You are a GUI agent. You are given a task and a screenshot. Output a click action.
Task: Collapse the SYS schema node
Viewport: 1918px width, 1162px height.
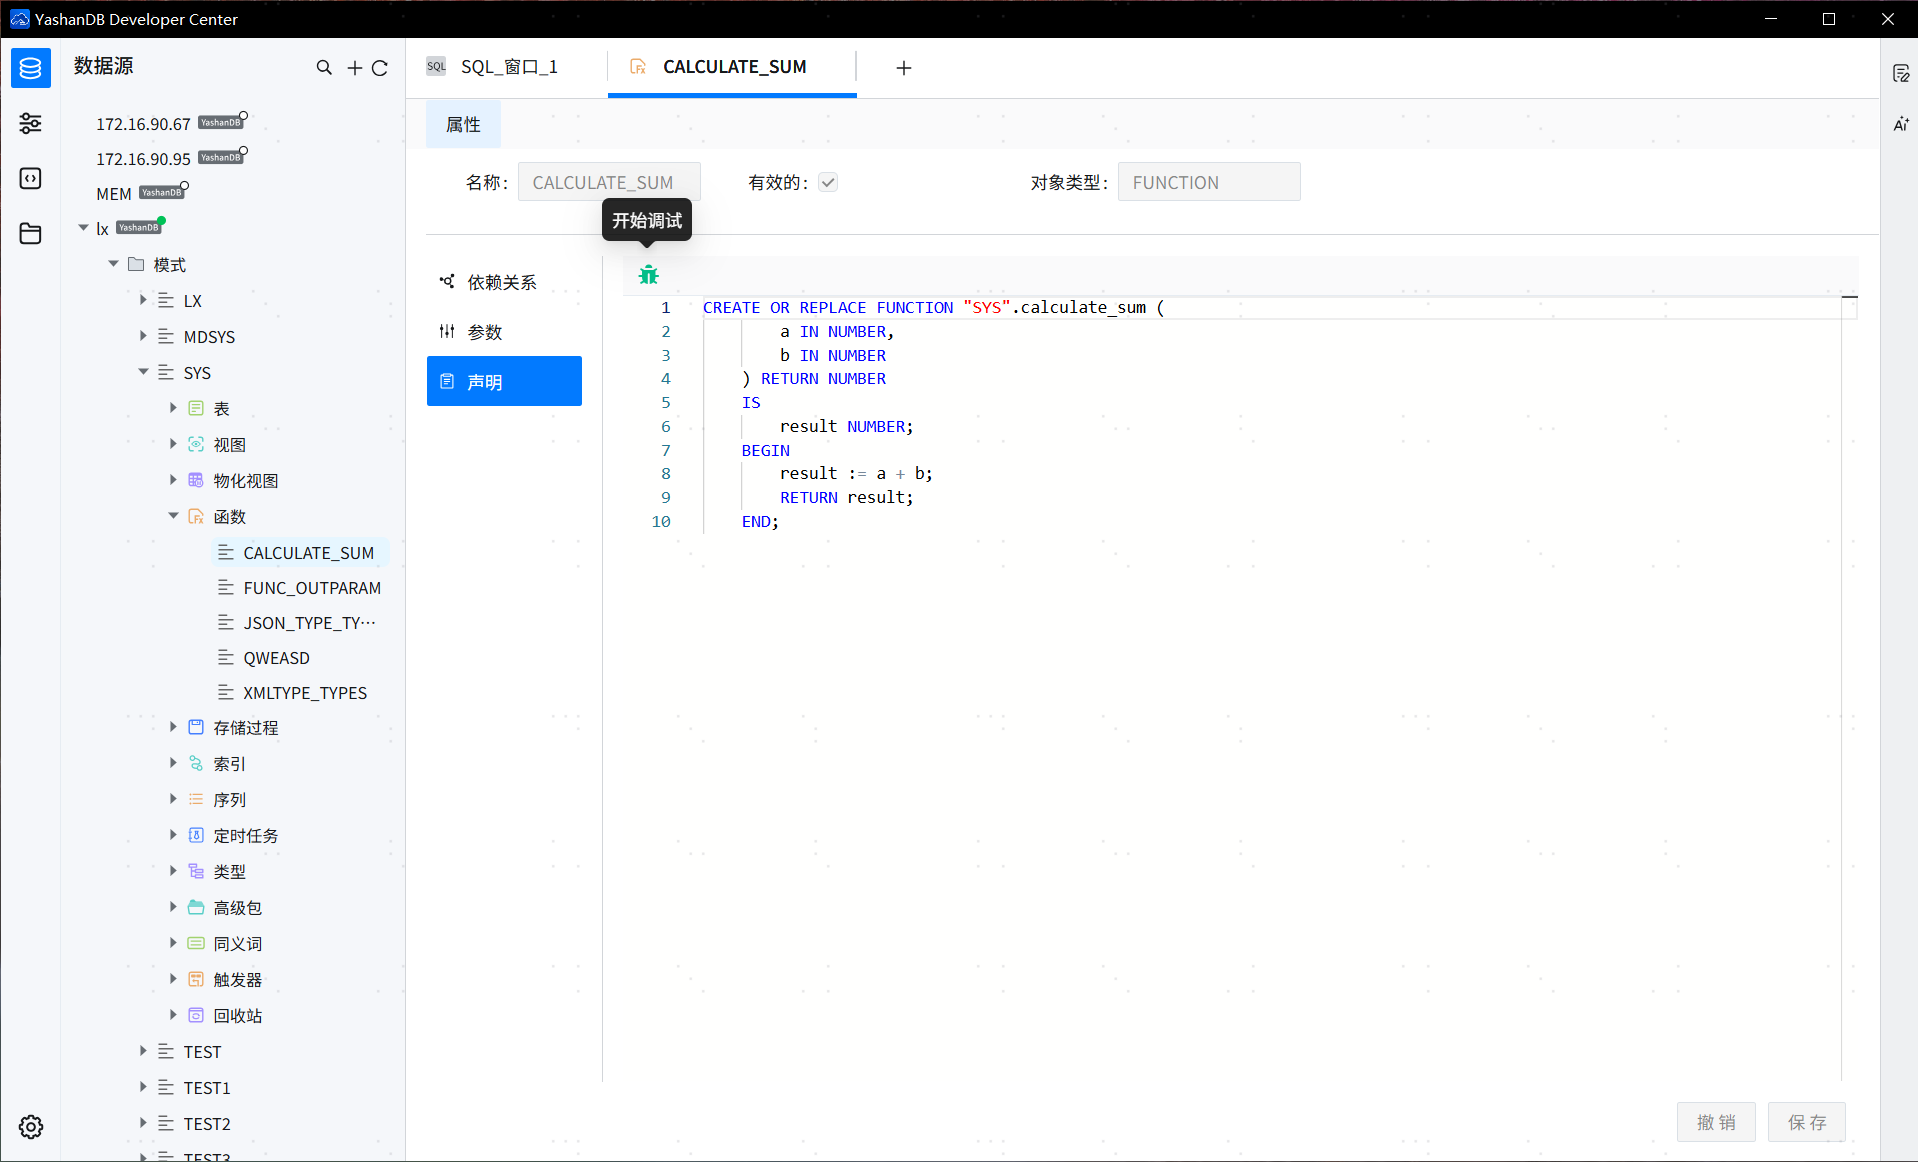143,371
